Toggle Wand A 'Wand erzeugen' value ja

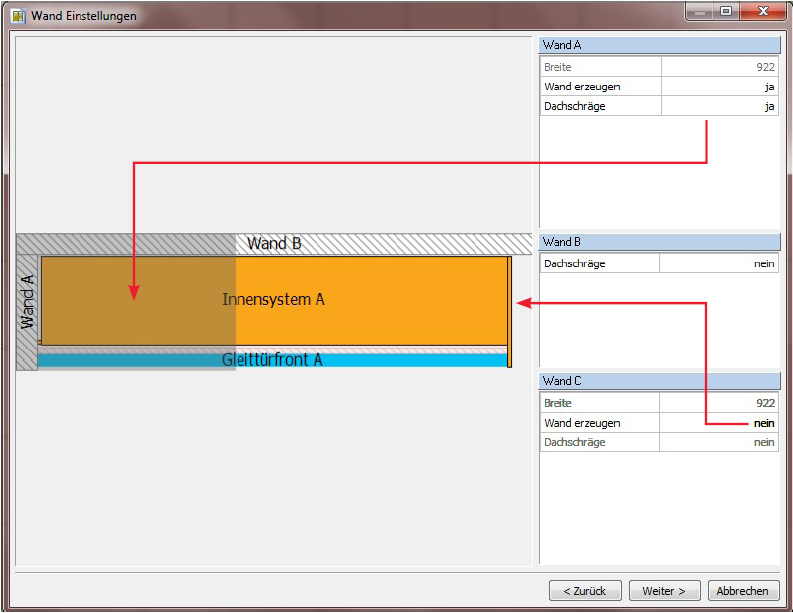[719, 87]
